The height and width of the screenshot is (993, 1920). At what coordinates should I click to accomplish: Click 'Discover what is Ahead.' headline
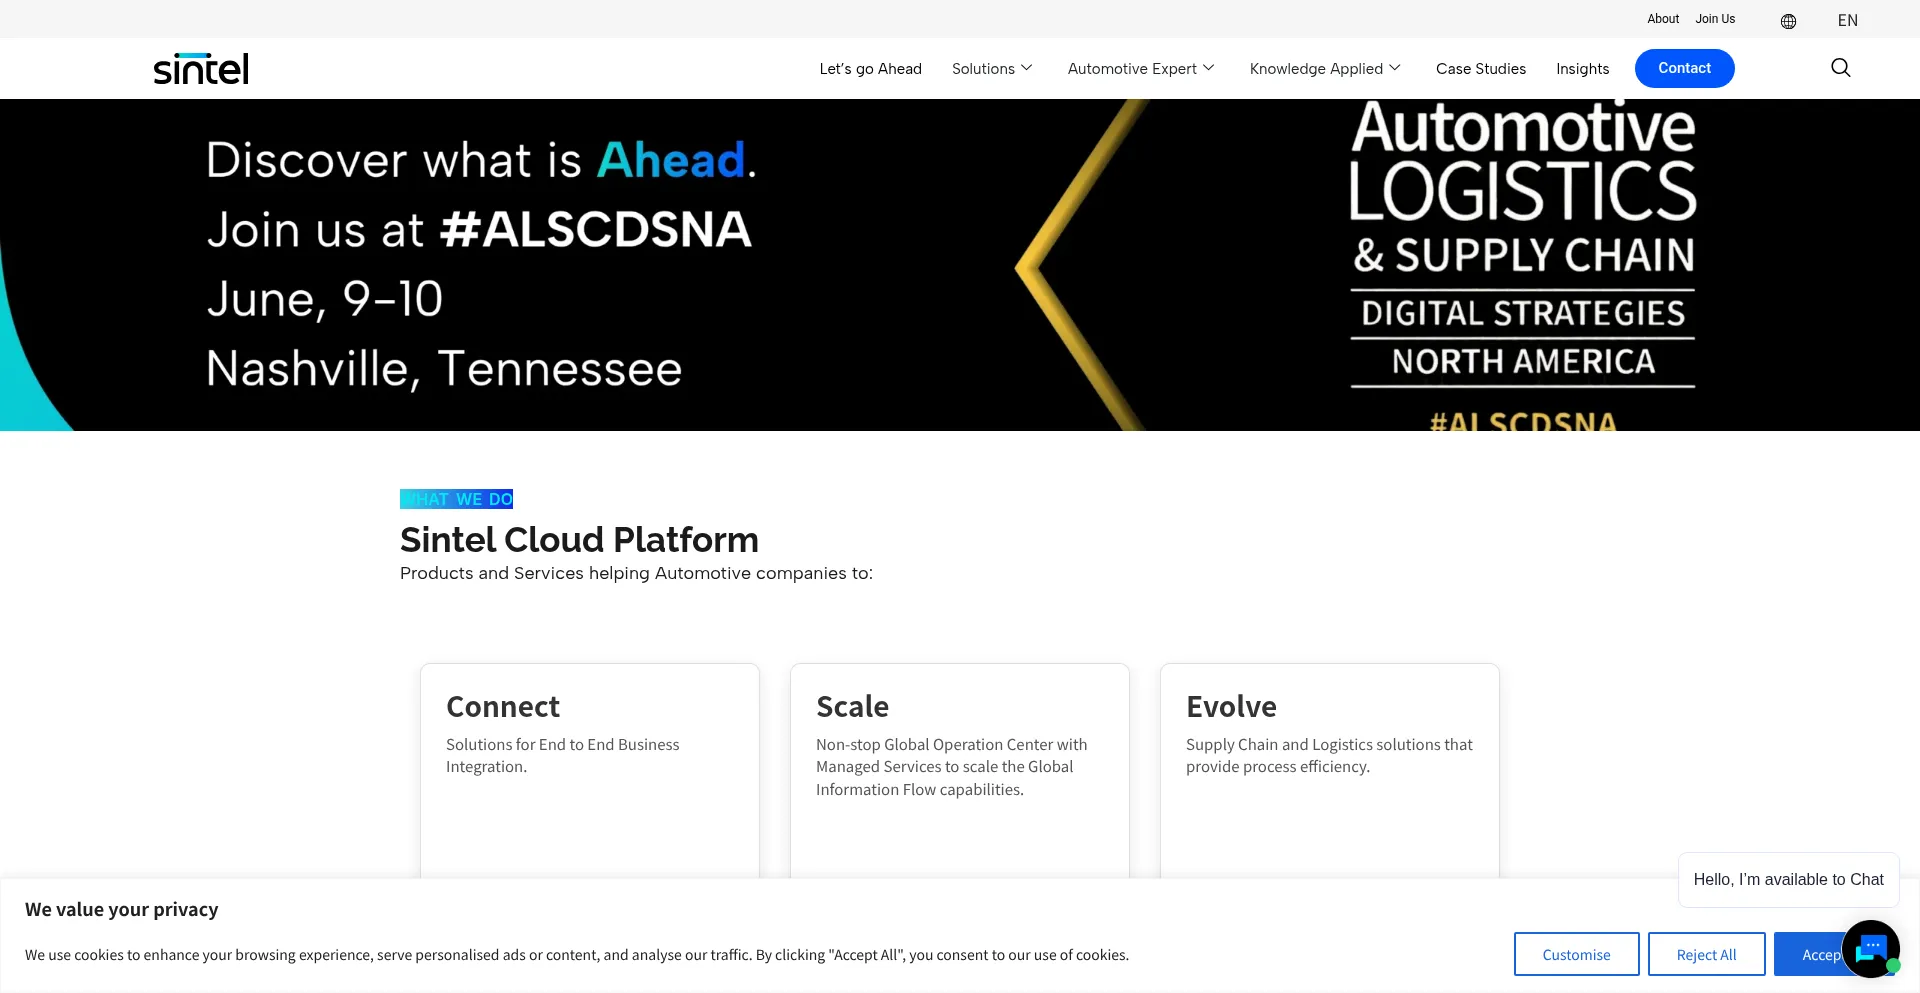click(481, 160)
